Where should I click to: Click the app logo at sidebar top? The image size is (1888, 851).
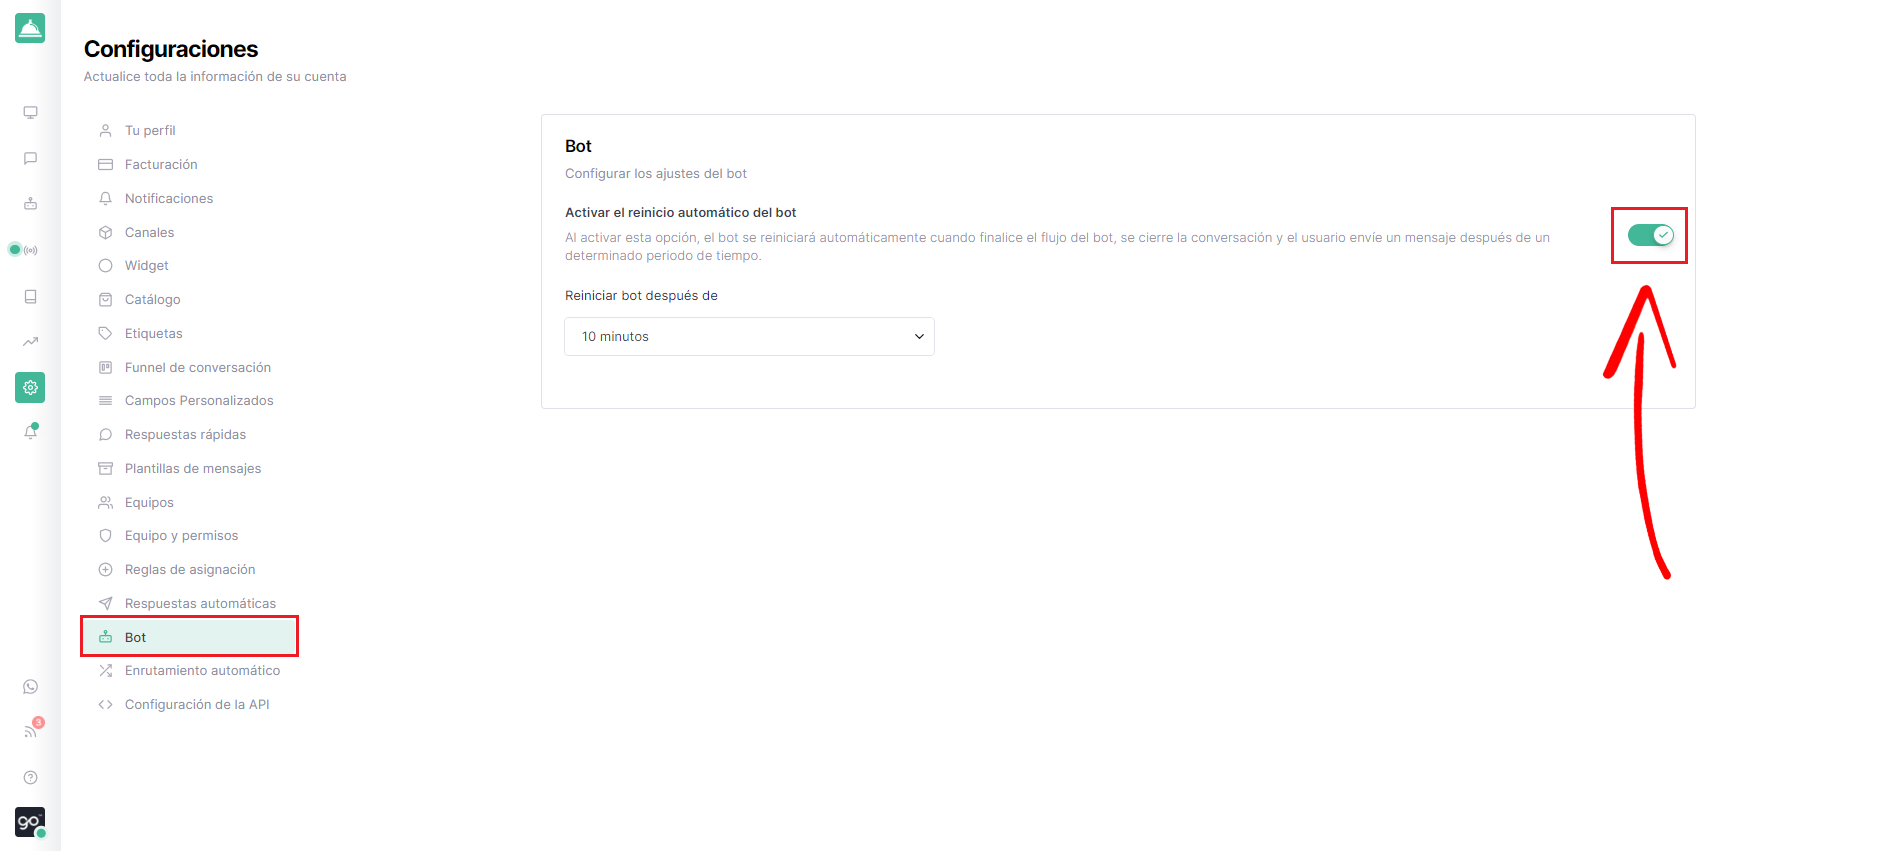[30, 28]
